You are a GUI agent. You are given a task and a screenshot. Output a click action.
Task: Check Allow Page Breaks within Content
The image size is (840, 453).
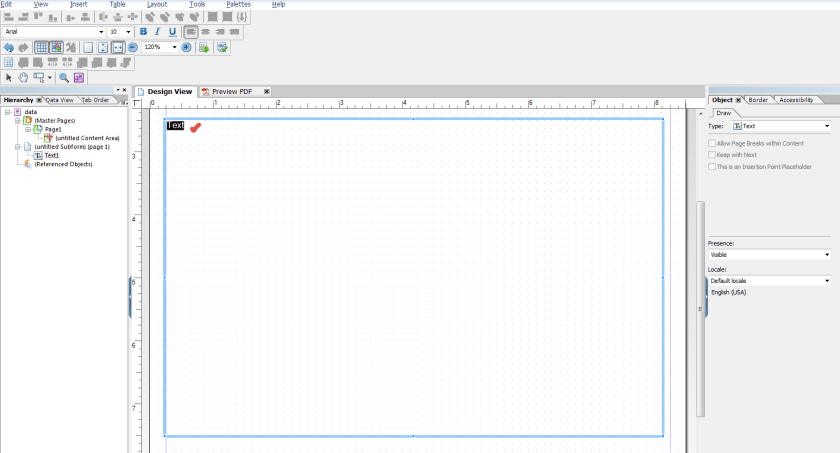click(x=712, y=143)
